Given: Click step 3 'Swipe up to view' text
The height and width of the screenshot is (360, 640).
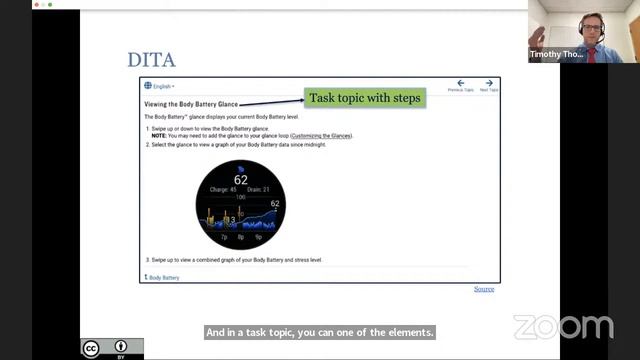Looking at the screenshot, I should (236, 260).
